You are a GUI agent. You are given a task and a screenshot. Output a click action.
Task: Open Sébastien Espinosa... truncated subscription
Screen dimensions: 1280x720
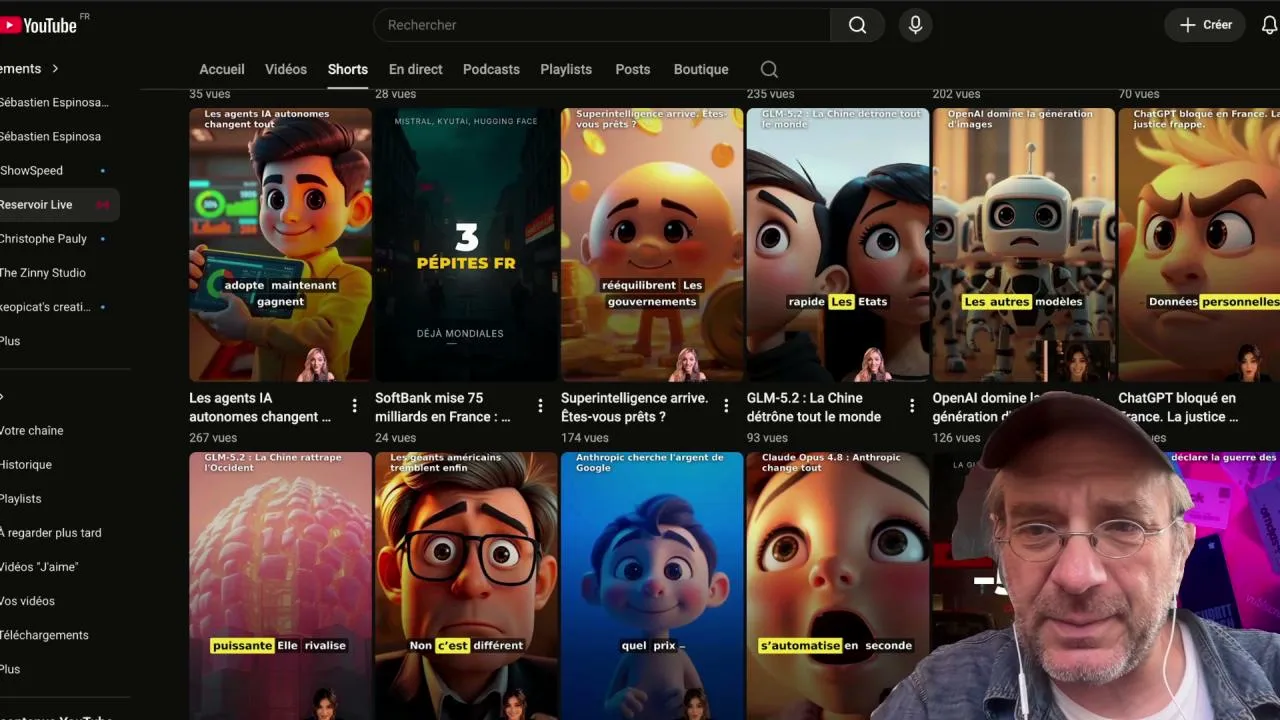click(55, 102)
